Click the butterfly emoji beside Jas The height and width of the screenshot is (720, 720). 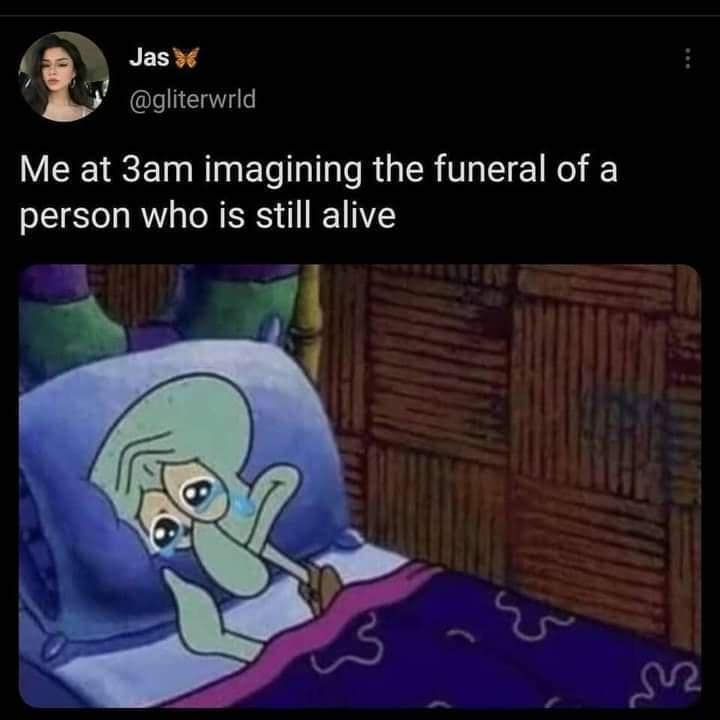188,58
